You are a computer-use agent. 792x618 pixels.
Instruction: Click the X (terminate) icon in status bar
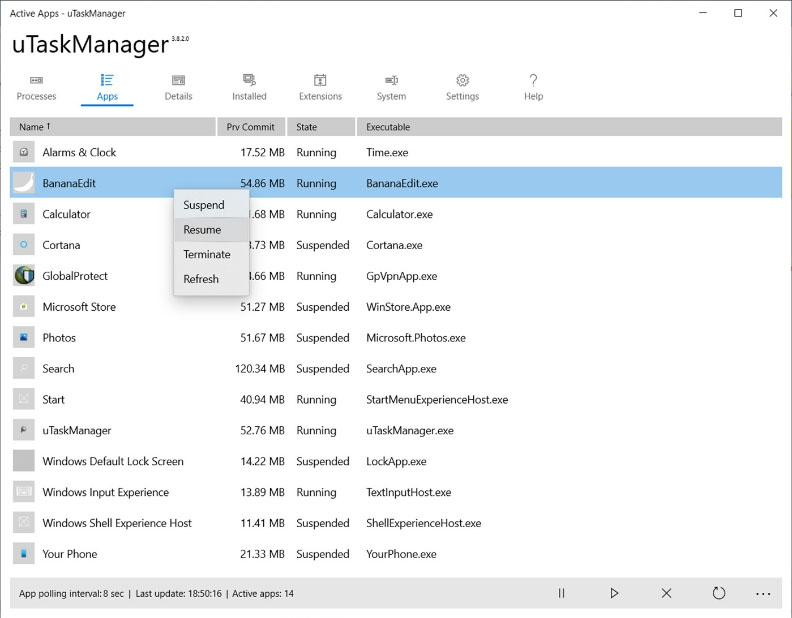[x=666, y=593]
